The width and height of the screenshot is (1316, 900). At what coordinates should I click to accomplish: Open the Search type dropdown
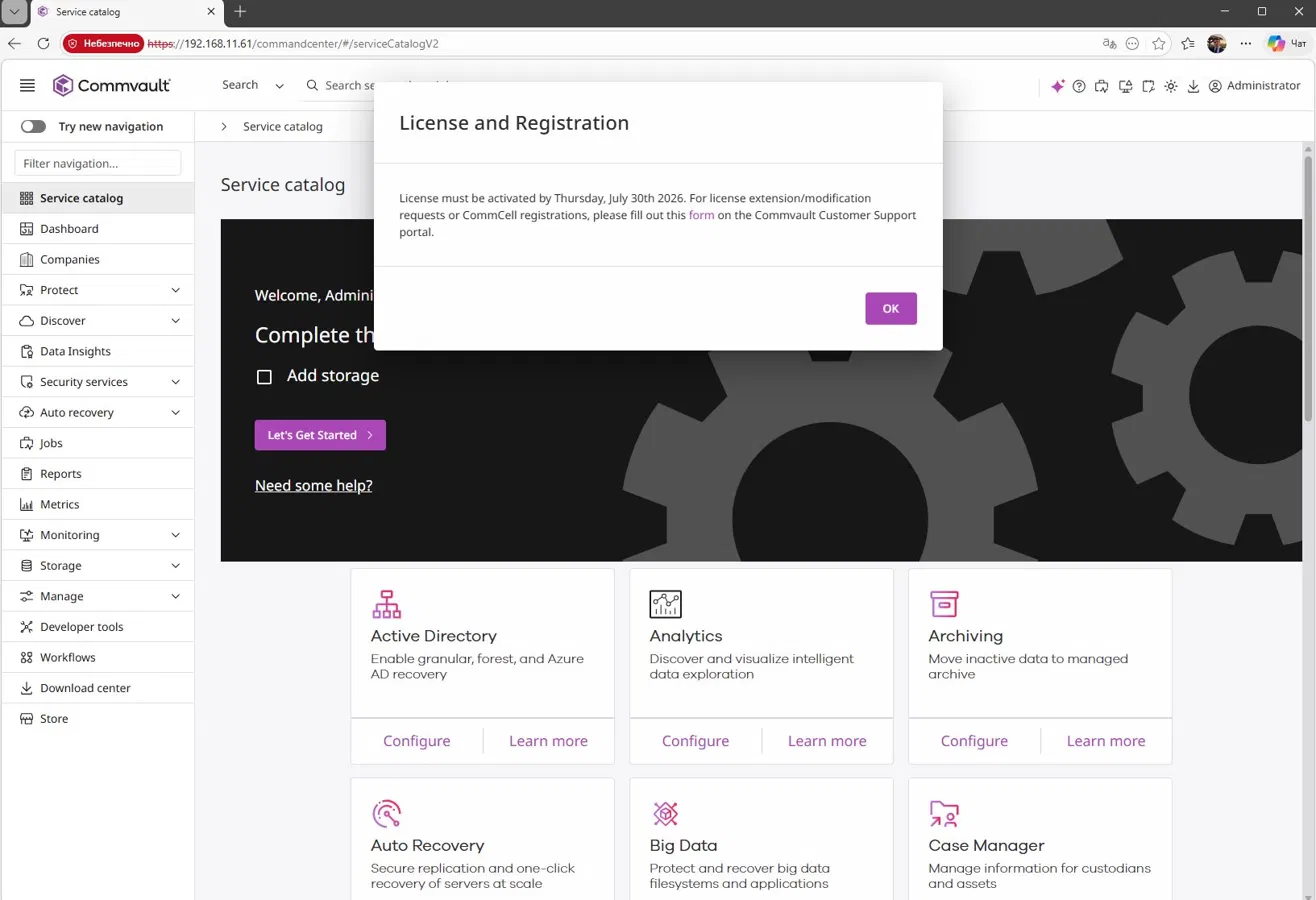coord(252,86)
